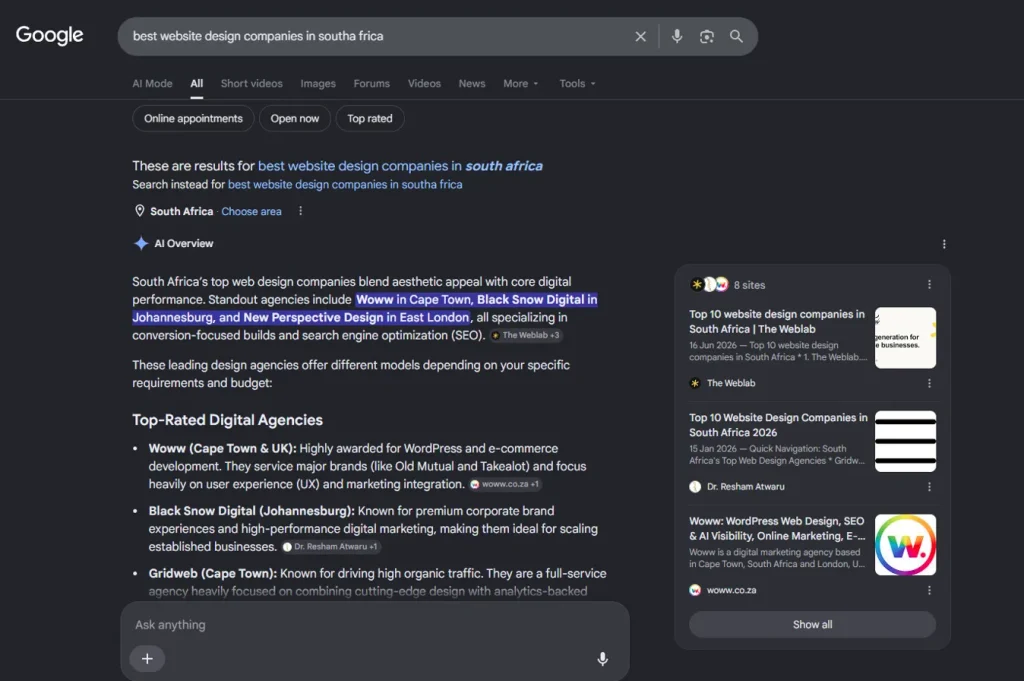Click the Woww logo thumbnail
The height and width of the screenshot is (681, 1024).
point(905,545)
